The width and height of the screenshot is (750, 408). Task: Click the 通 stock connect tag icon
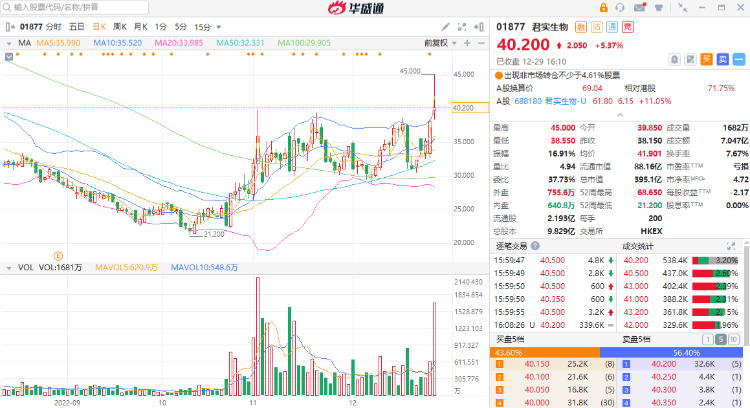click(x=612, y=27)
